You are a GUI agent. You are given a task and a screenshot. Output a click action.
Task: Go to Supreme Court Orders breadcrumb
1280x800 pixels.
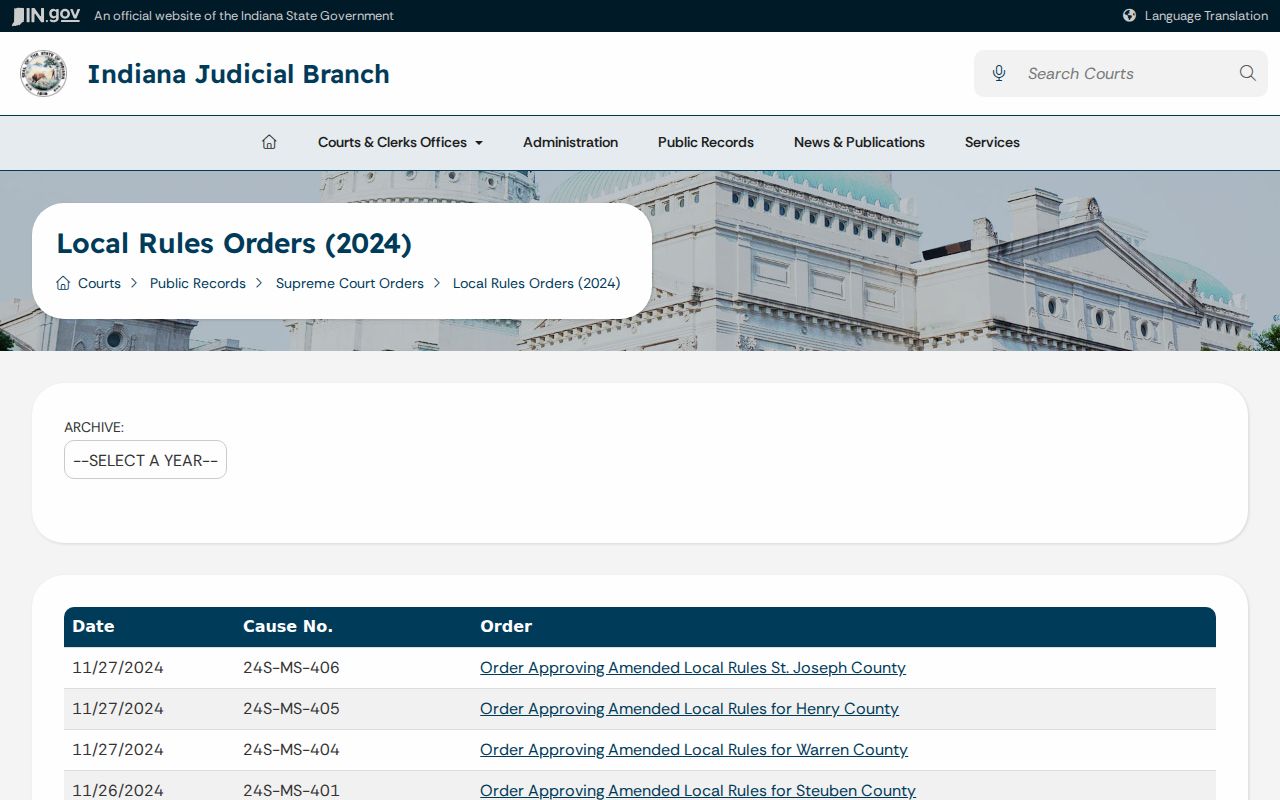[x=350, y=283]
